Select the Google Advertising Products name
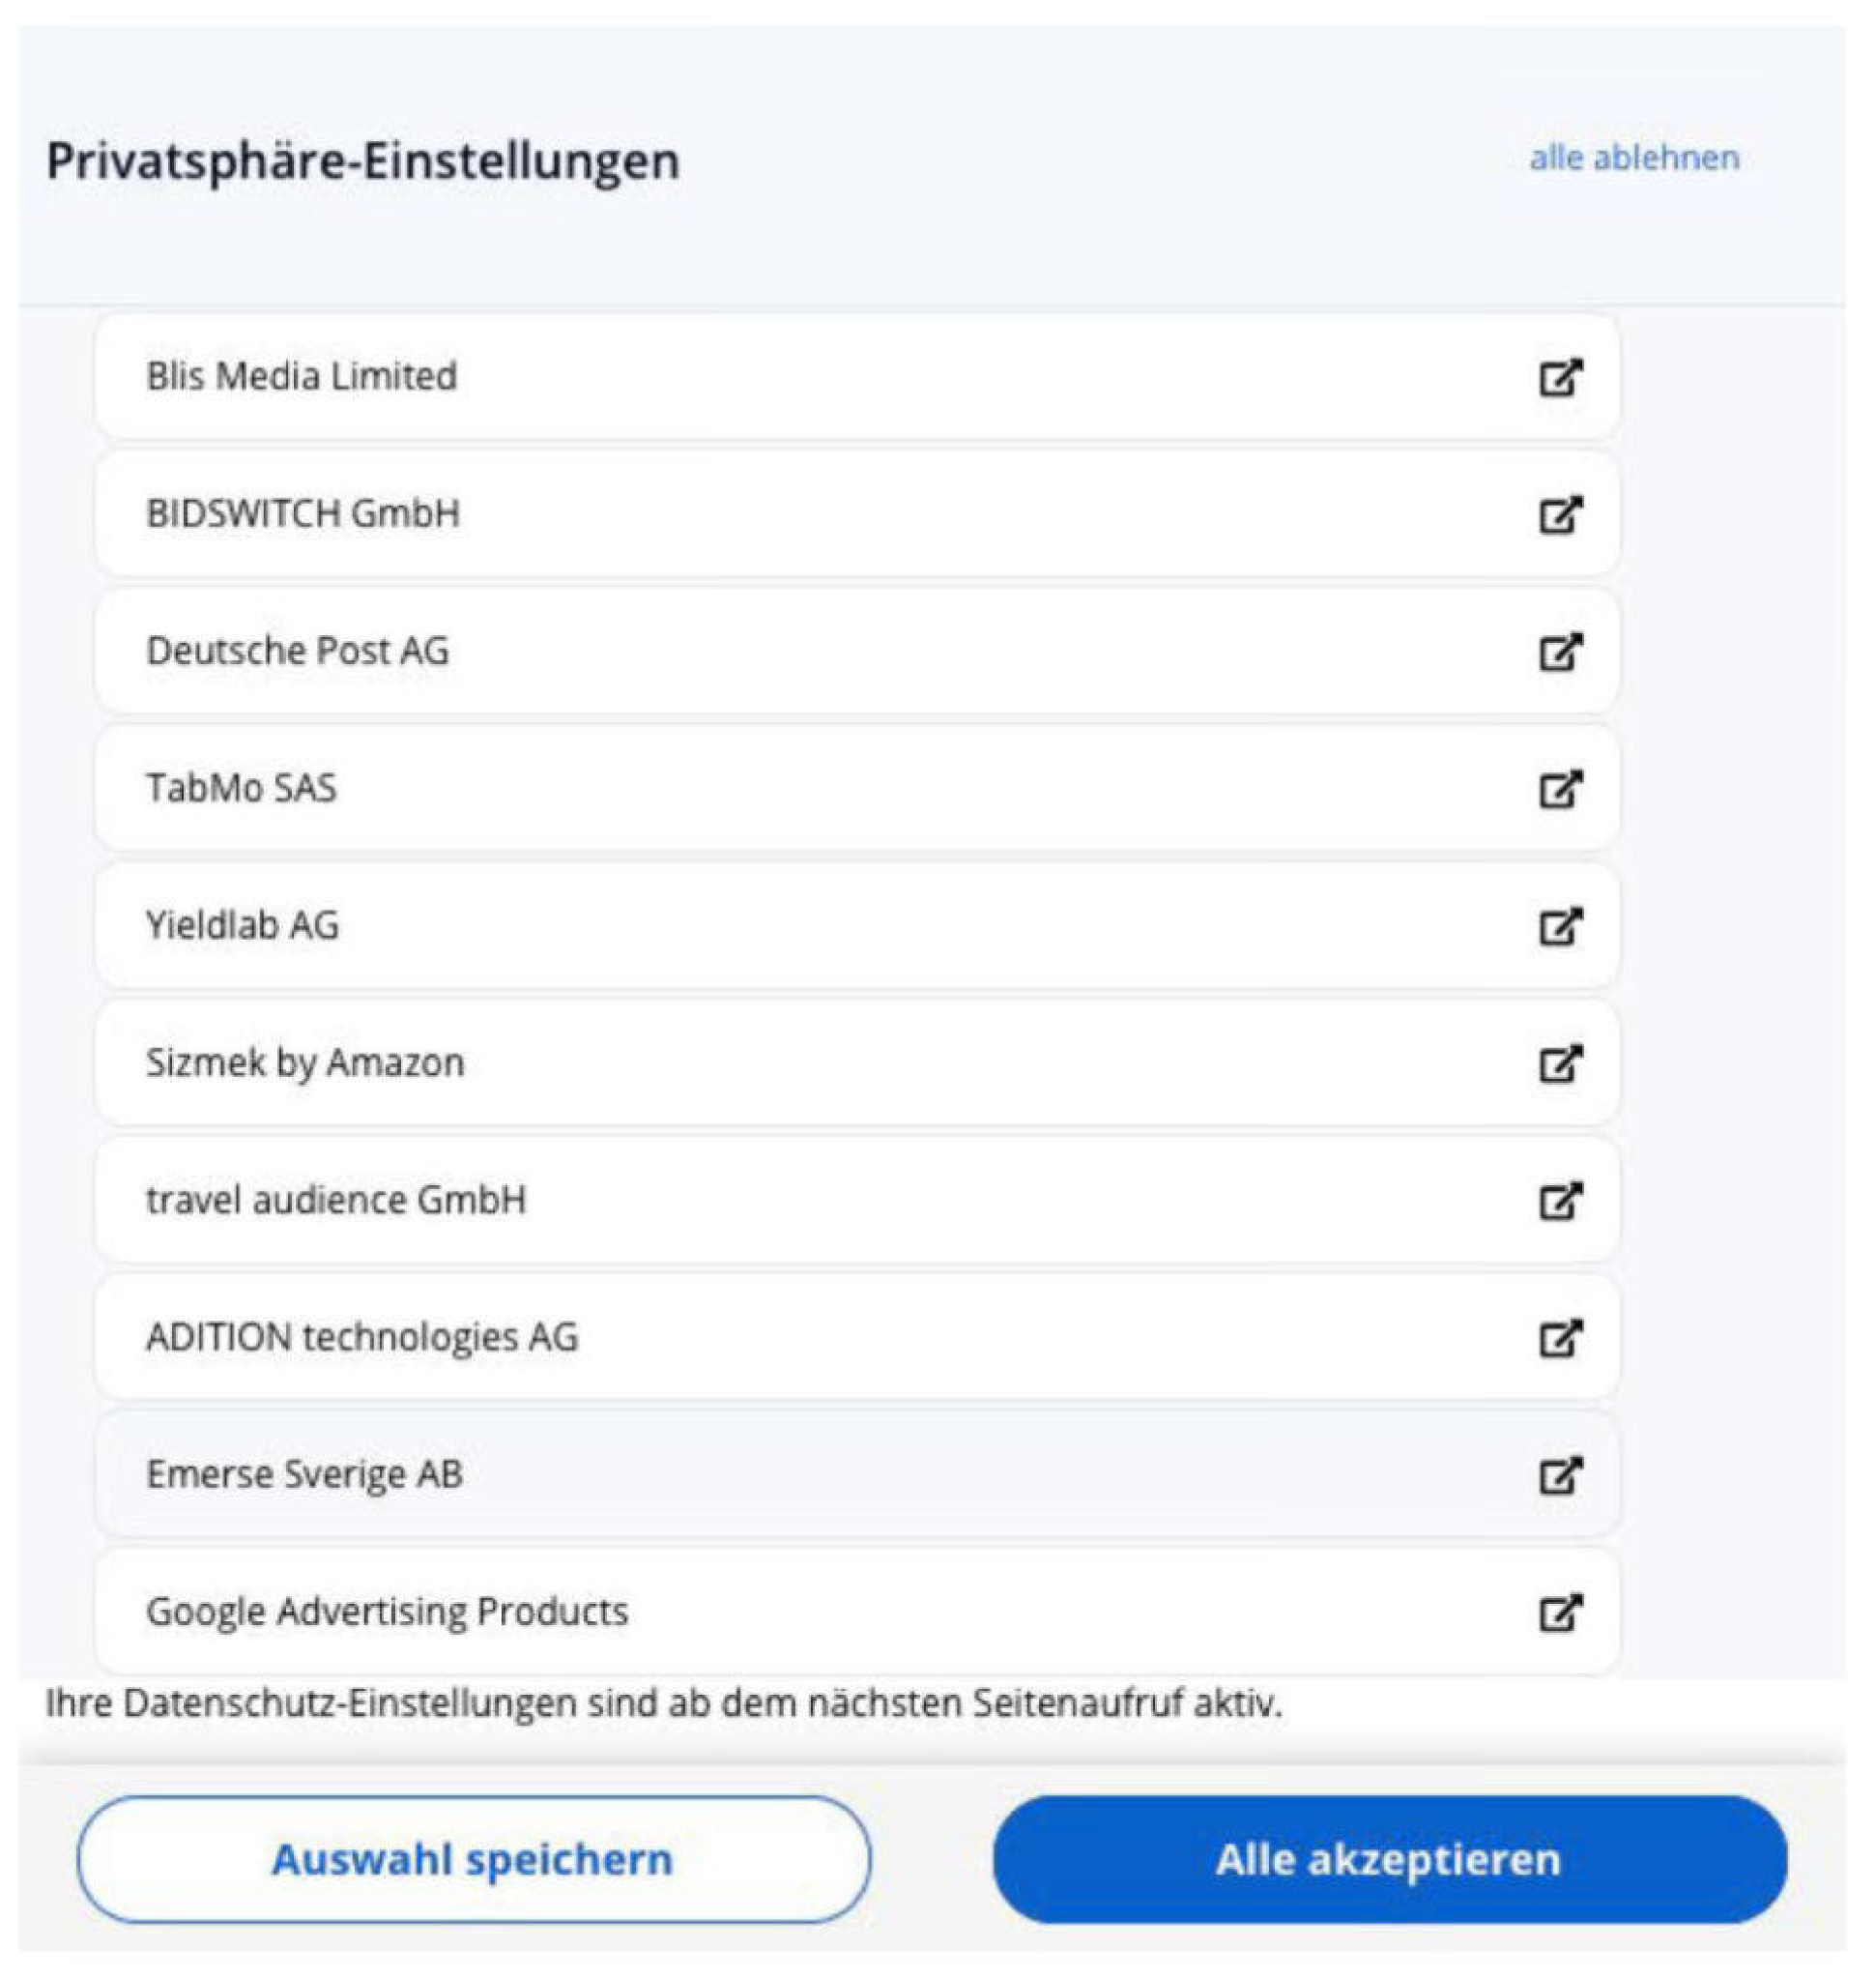Screen dimensions: 1876x1978 (387, 1611)
